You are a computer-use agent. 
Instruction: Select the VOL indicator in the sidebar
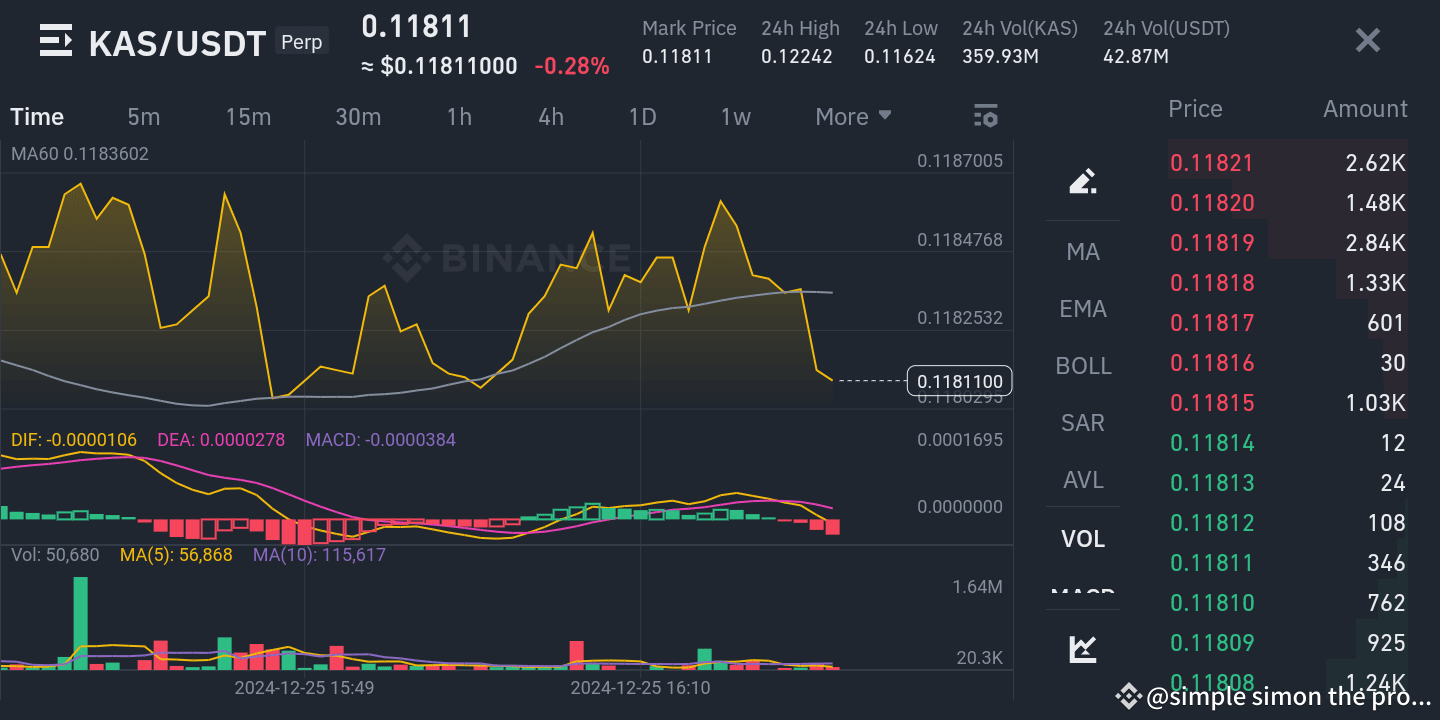(x=1083, y=537)
